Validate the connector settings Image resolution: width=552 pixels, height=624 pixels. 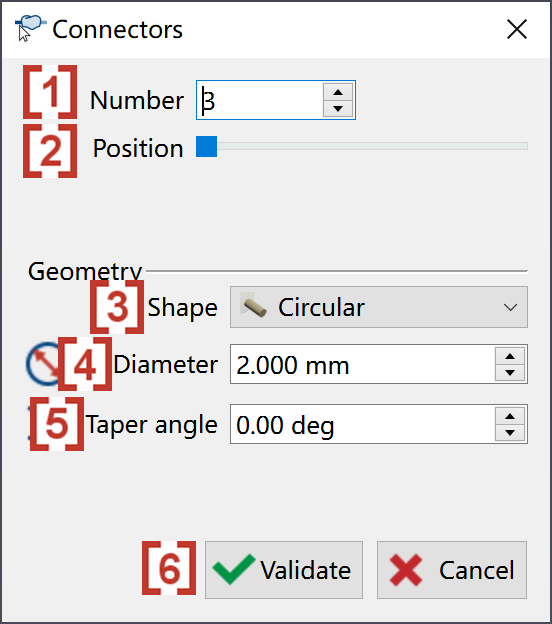pos(284,570)
